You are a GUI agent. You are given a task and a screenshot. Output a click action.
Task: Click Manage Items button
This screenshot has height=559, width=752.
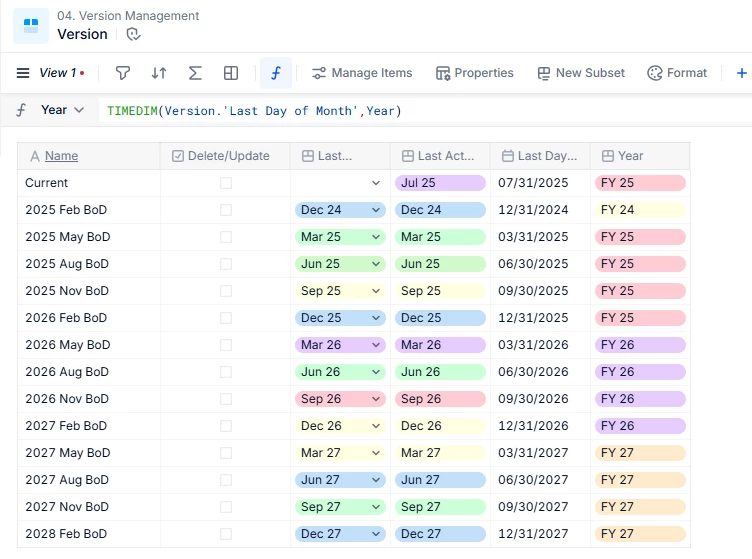tap(362, 73)
